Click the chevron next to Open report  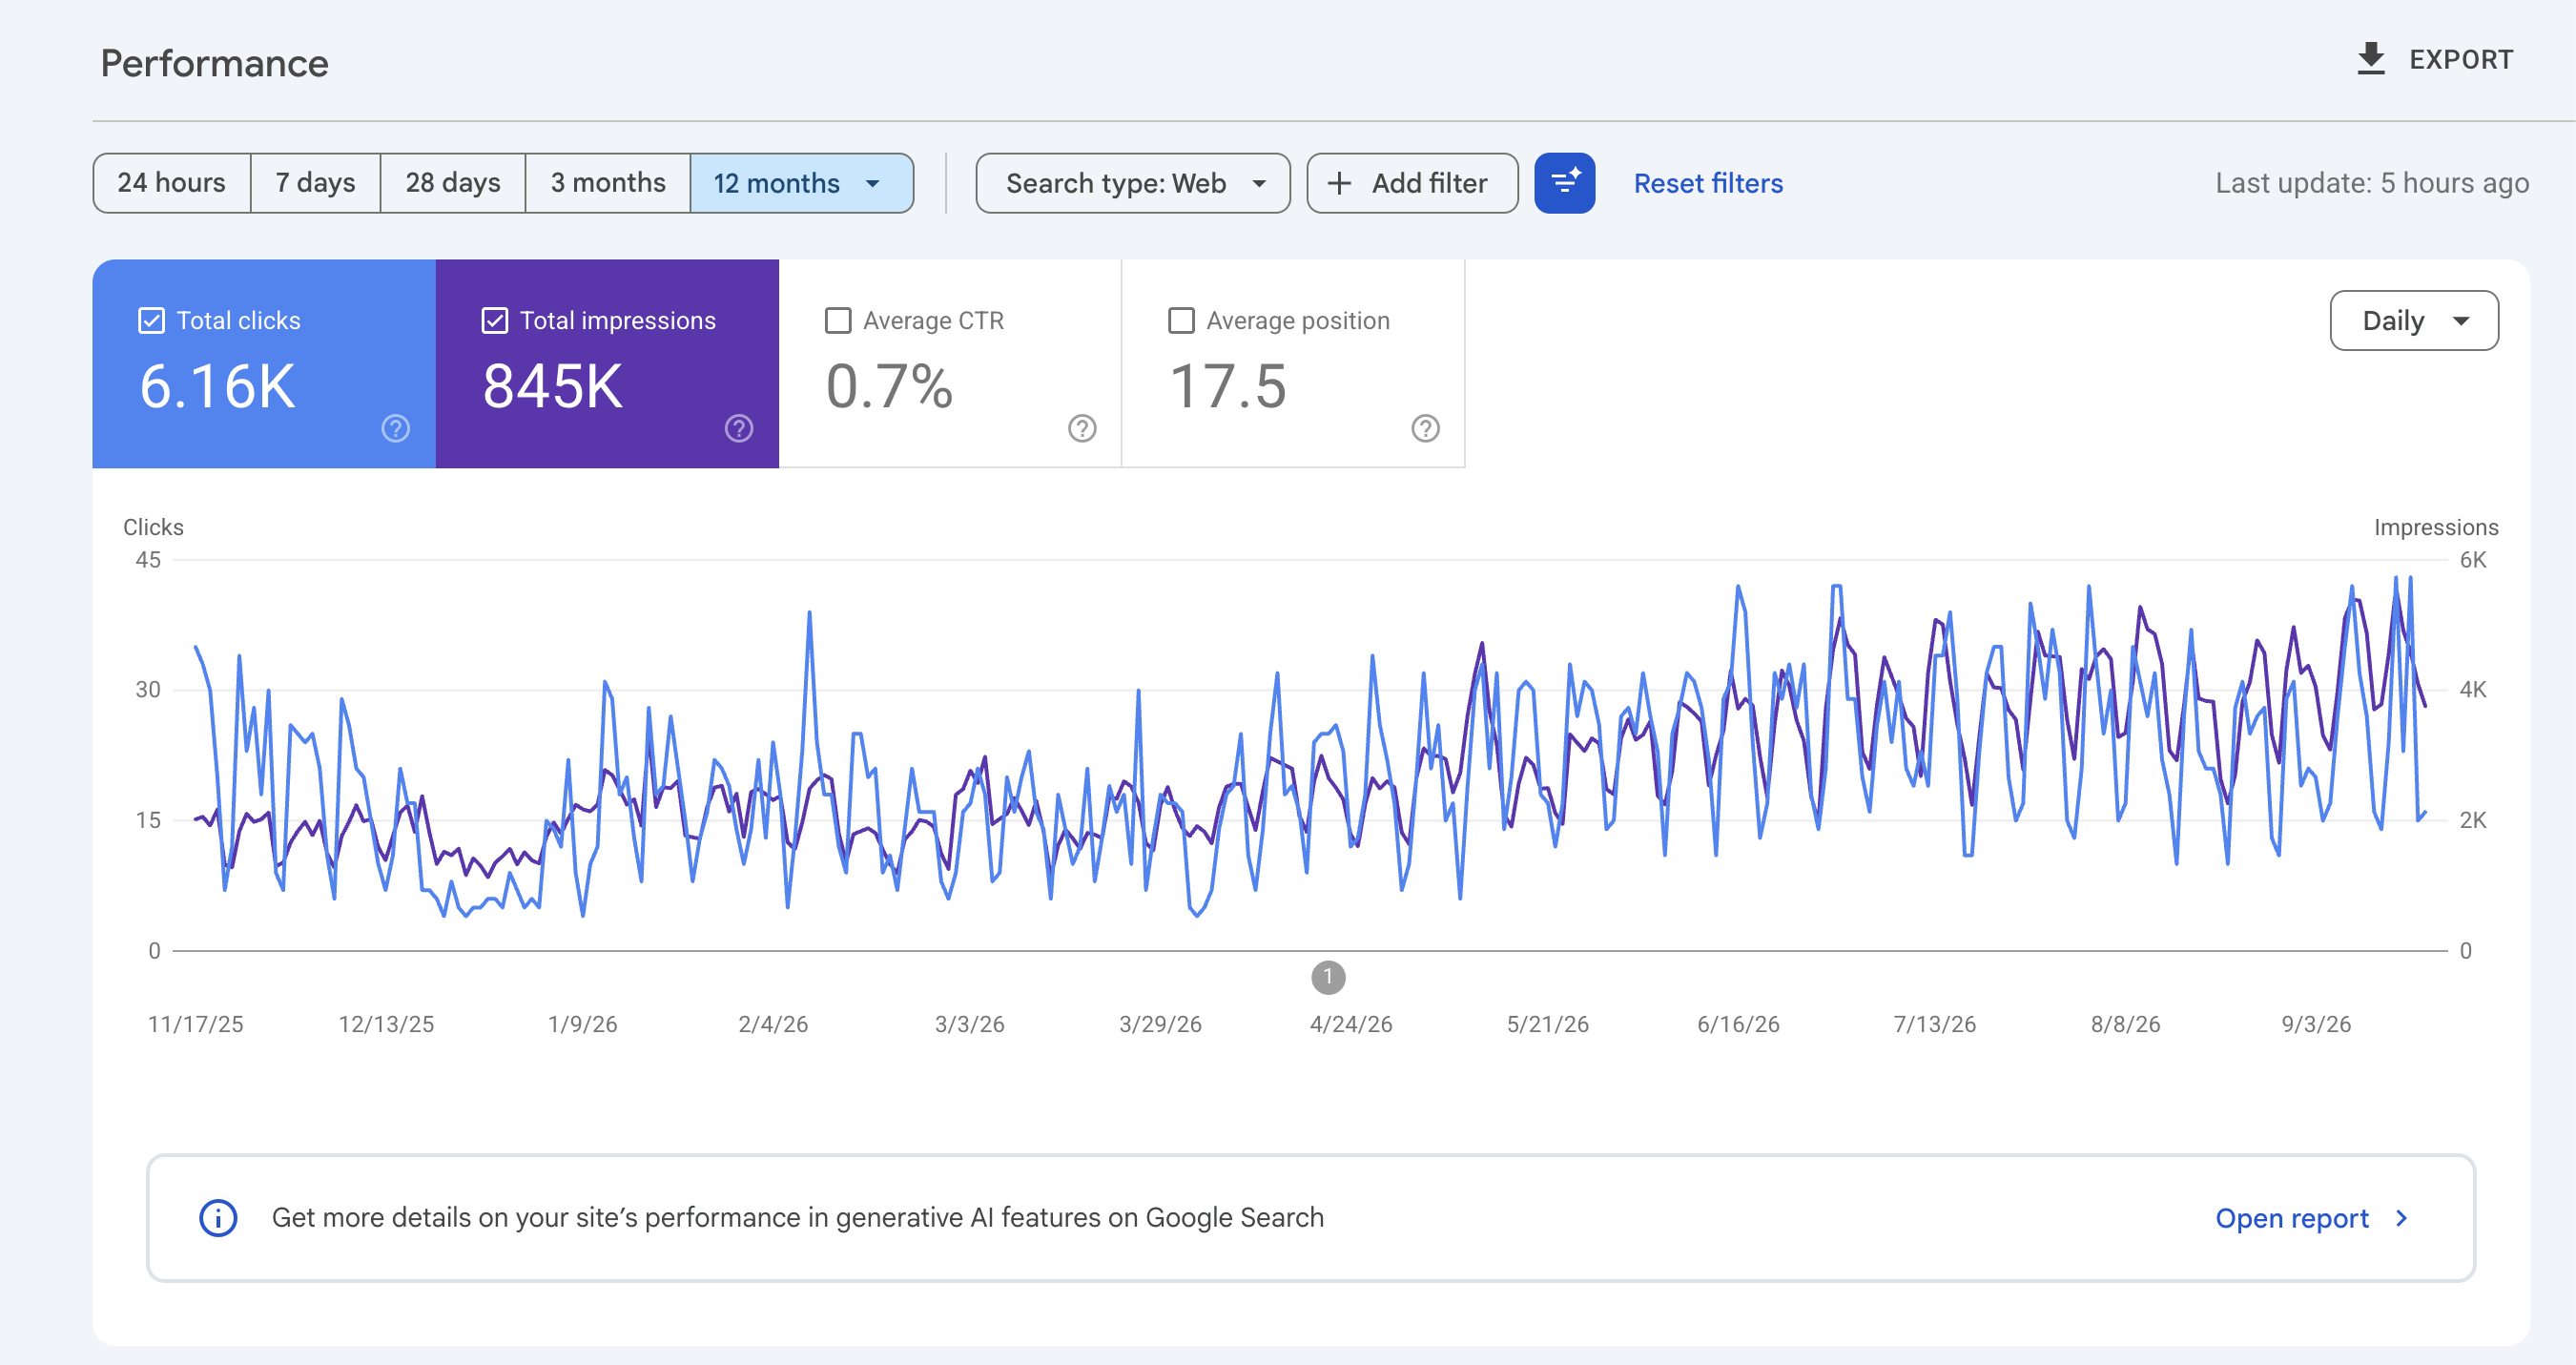tap(2401, 1218)
